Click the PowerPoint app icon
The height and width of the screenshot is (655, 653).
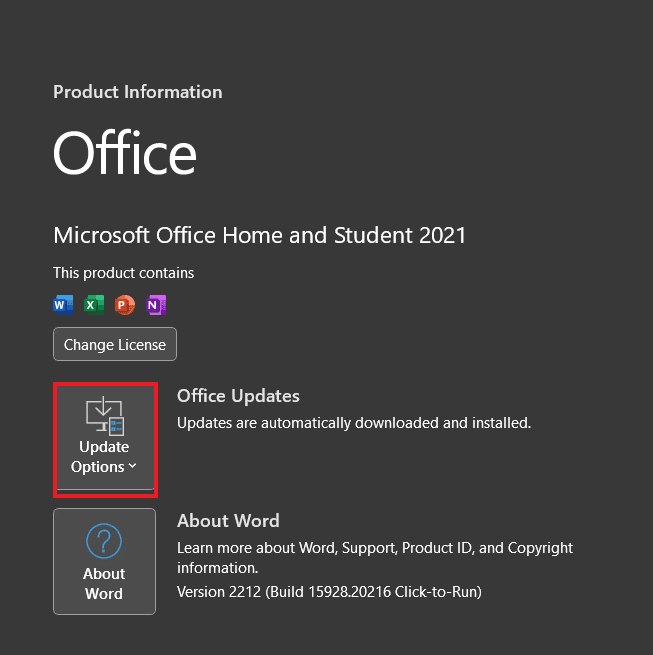(125, 304)
